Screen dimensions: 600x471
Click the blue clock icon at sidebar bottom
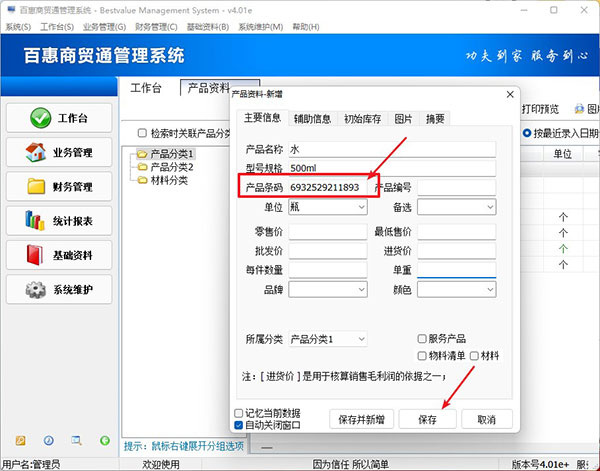coord(49,441)
